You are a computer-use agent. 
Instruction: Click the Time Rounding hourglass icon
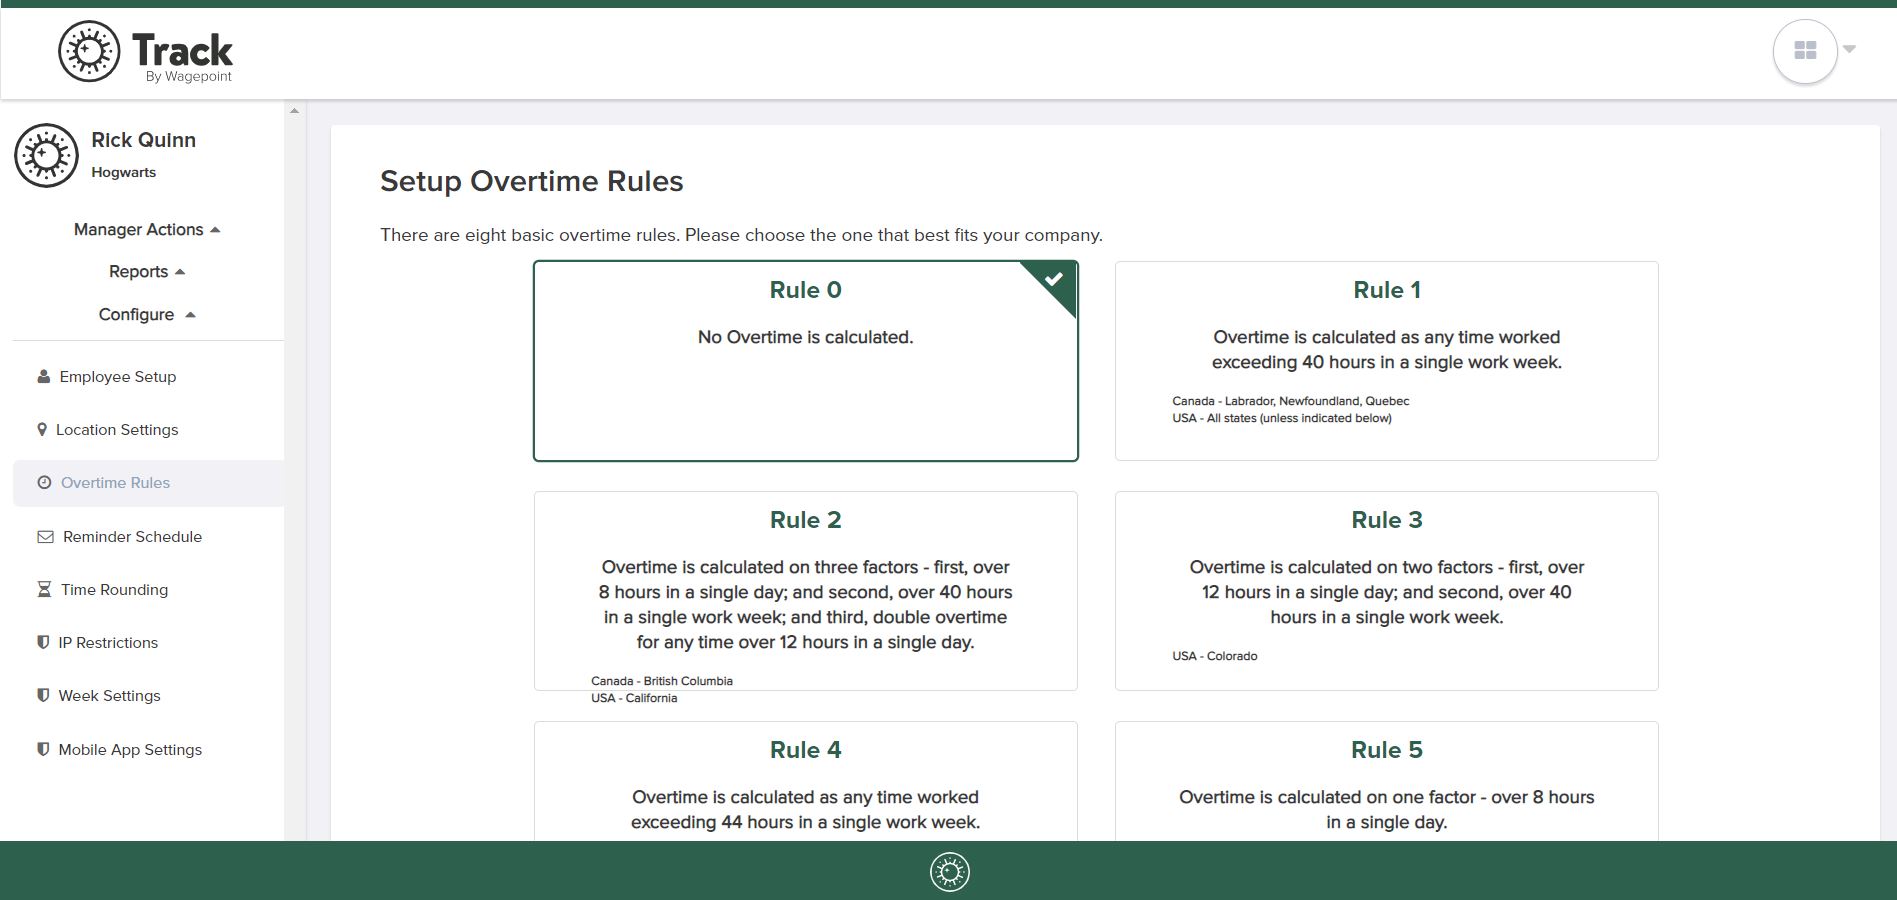(44, 590)
